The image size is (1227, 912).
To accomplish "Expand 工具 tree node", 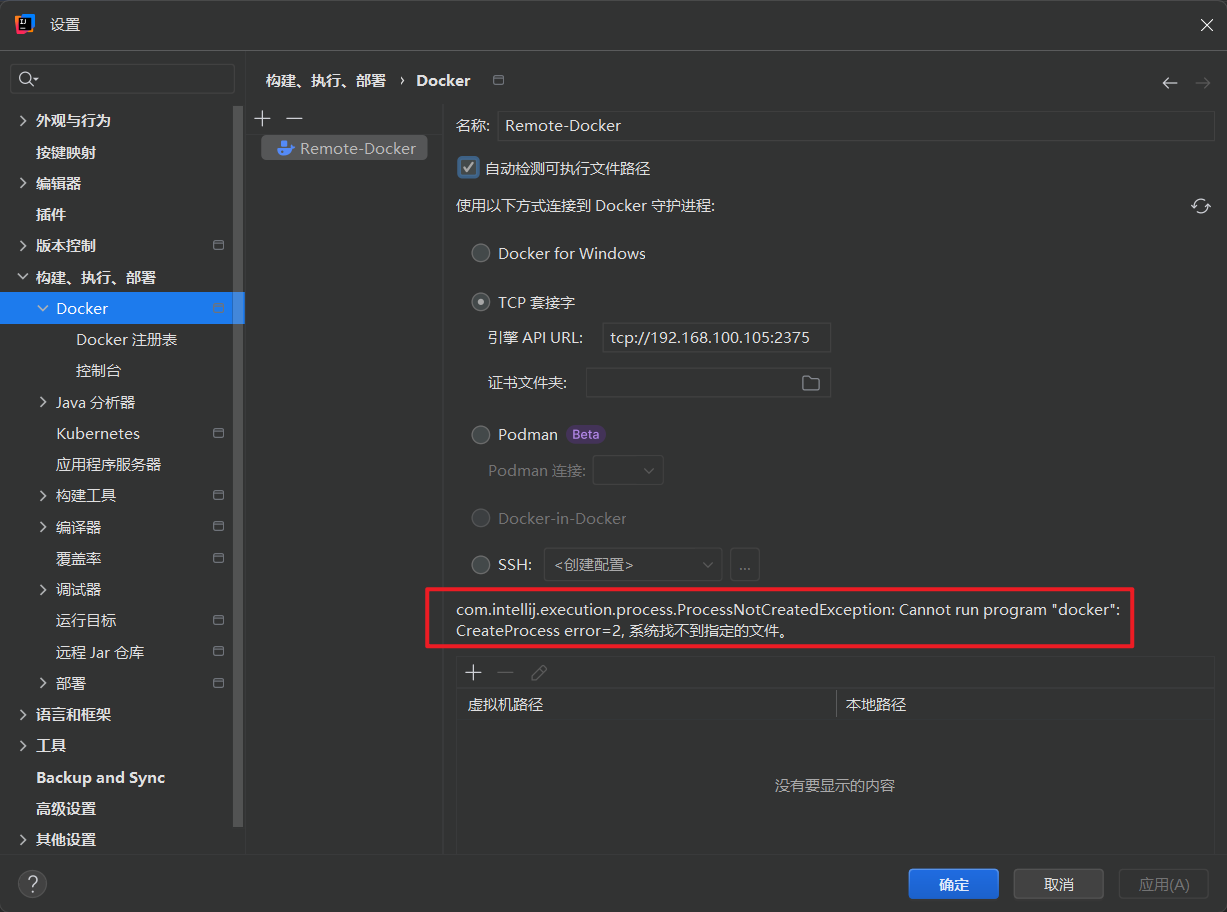I will pos(23,745).
